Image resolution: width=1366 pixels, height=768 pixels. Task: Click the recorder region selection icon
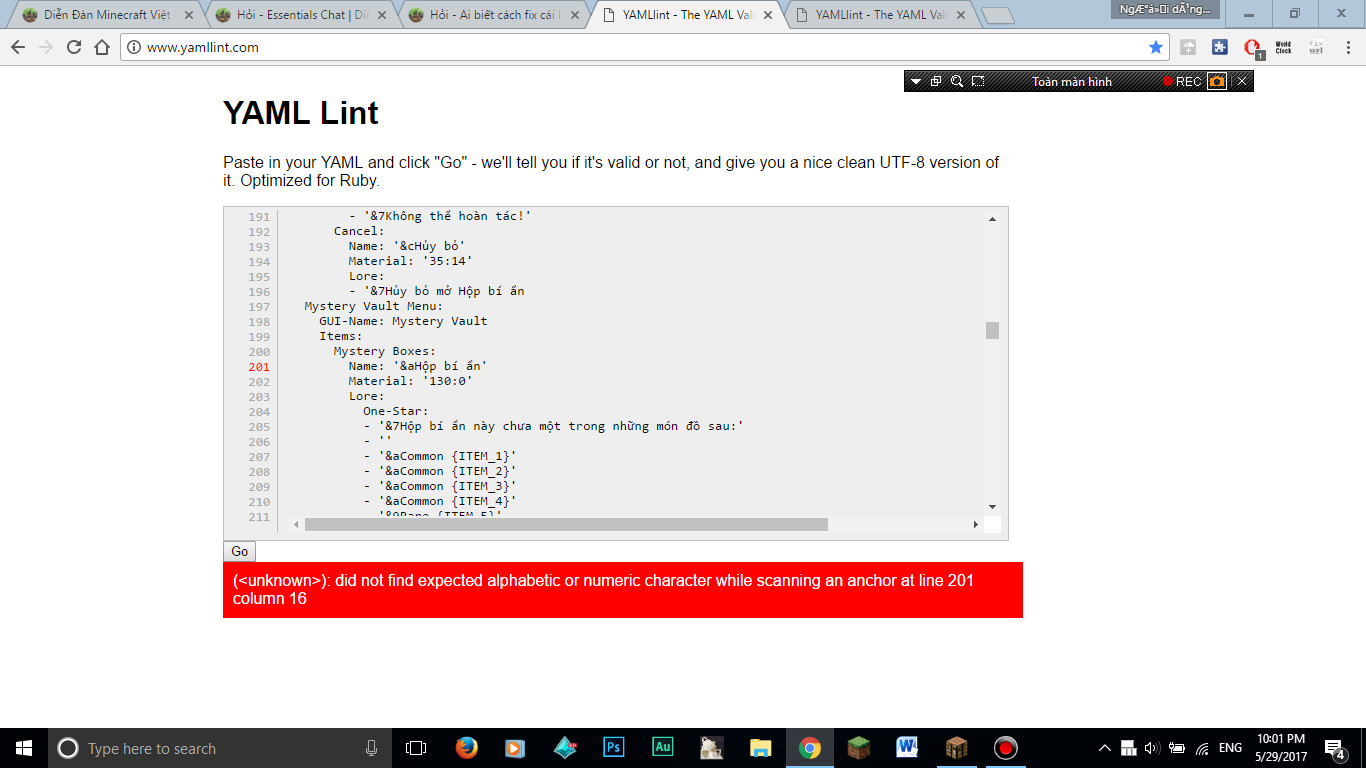[x=978, y=81]
